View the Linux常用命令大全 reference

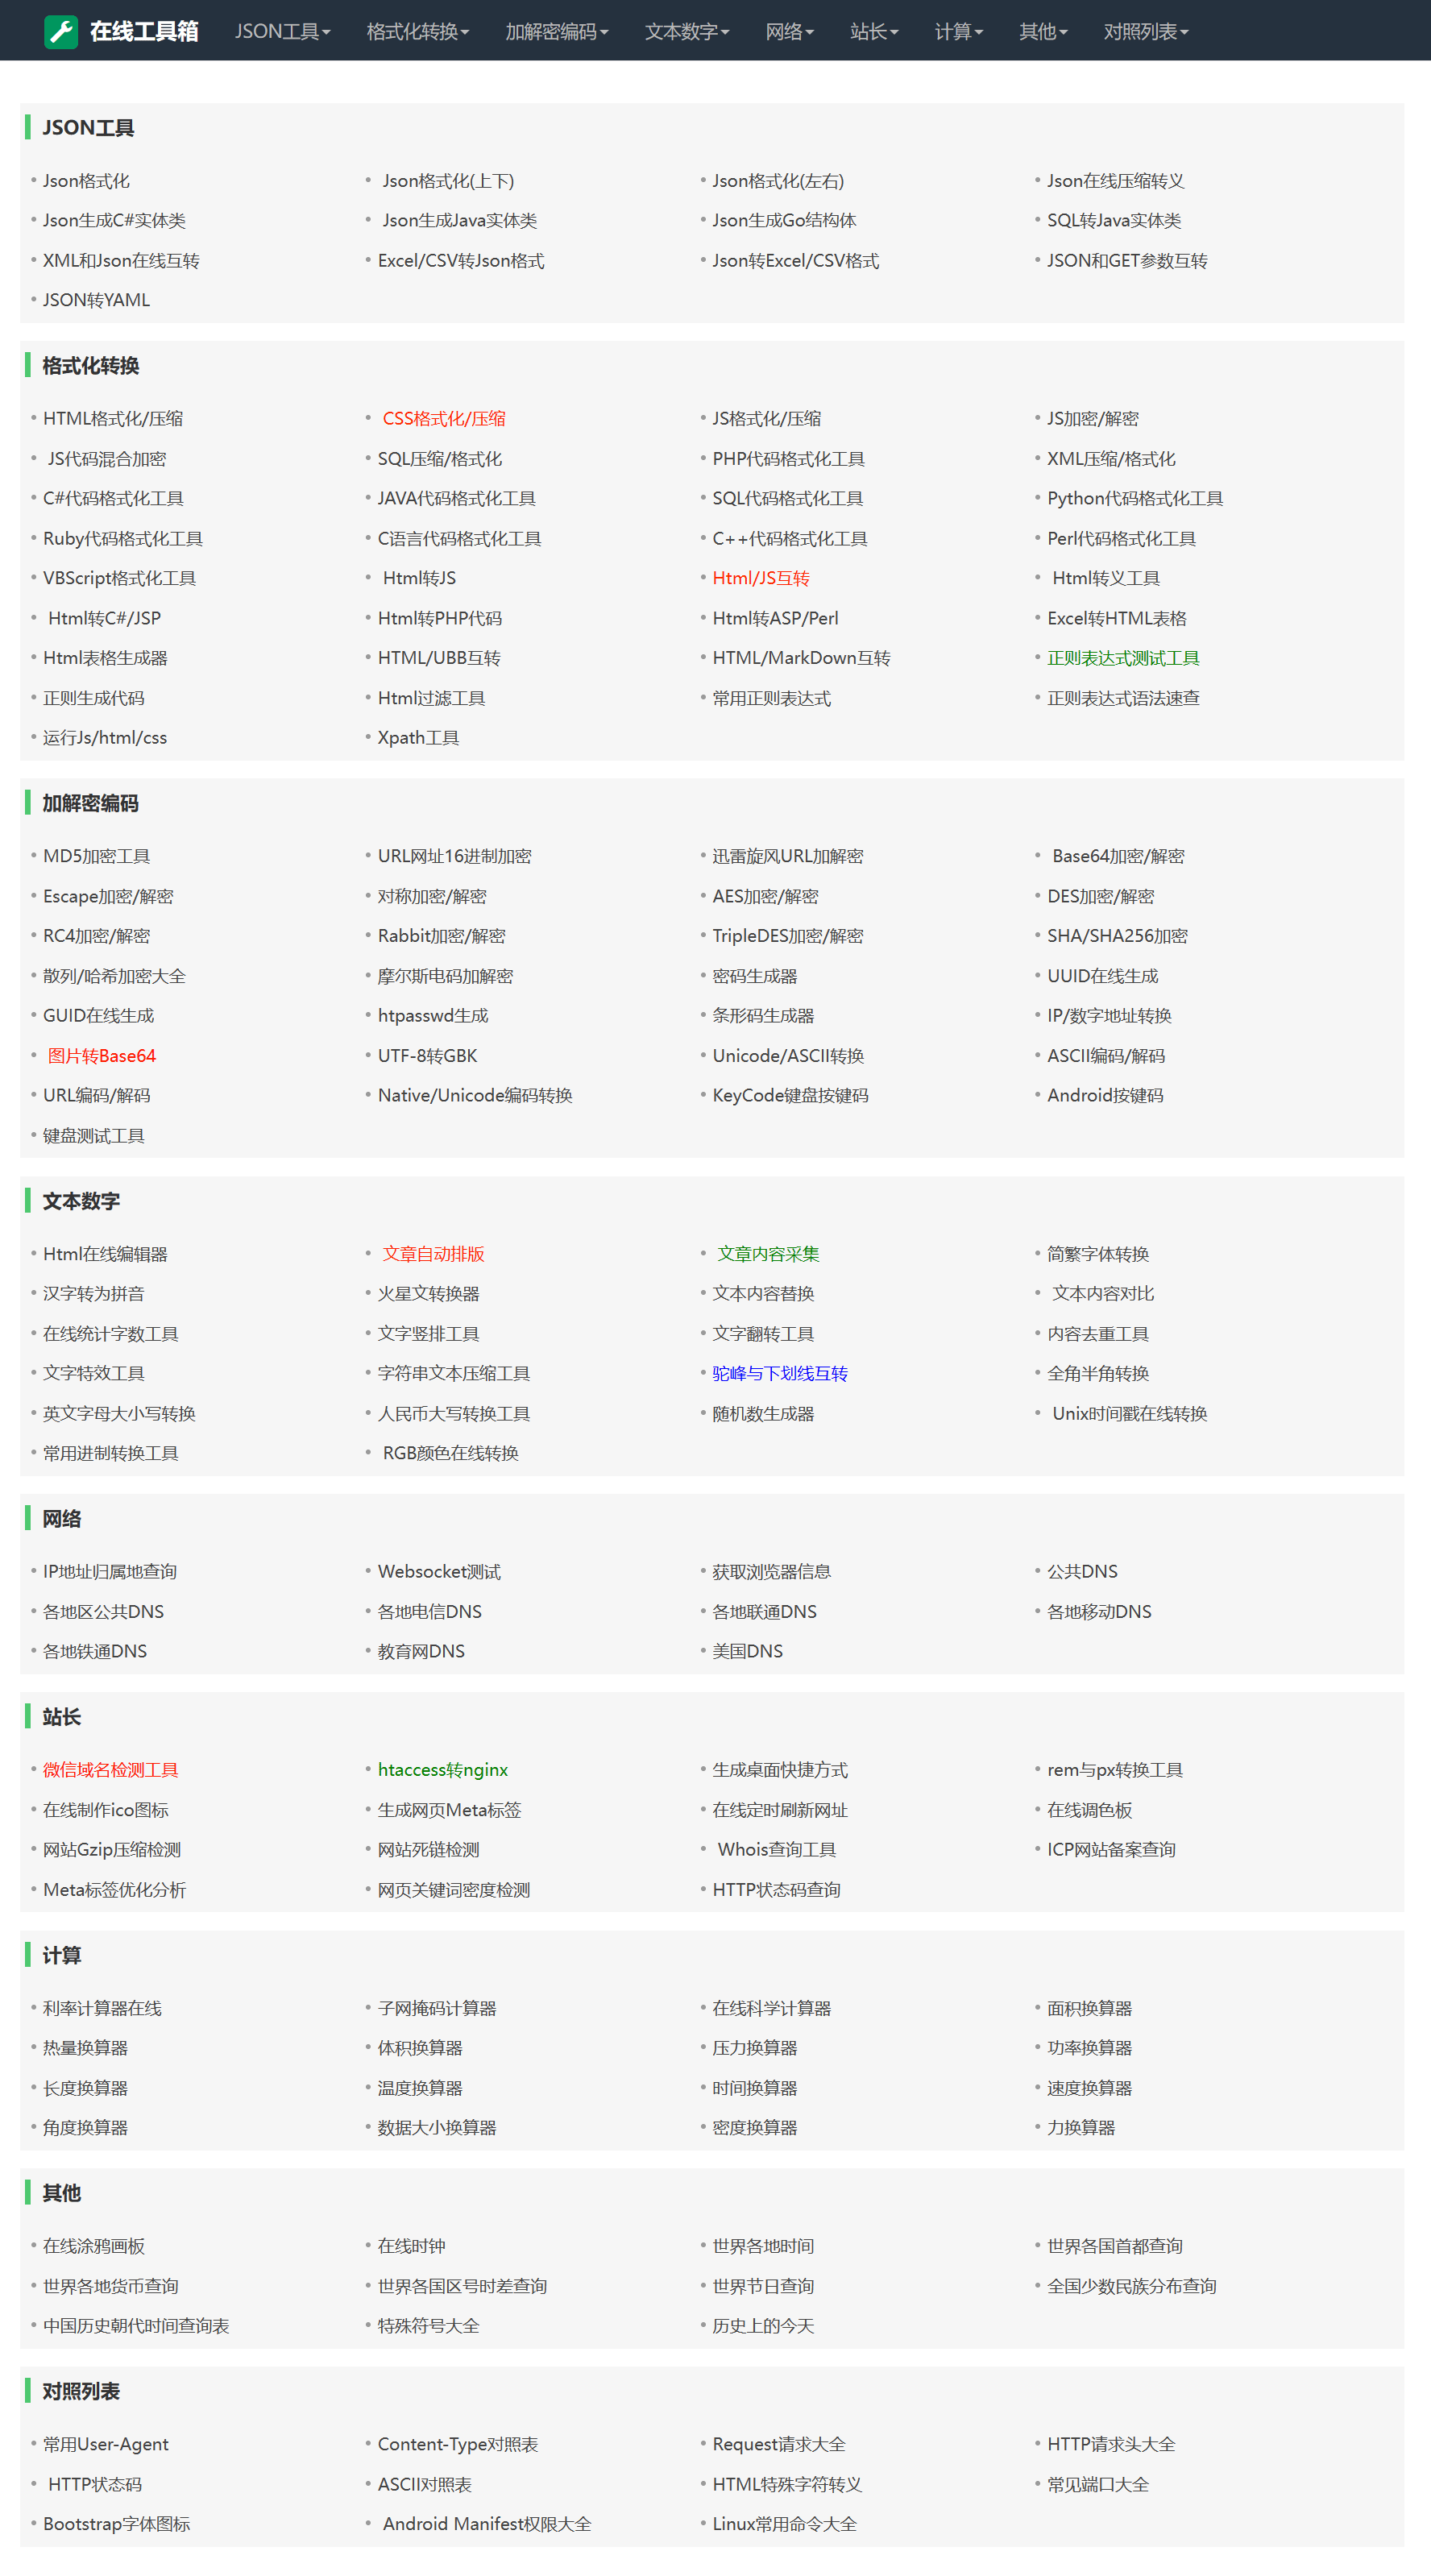click(784, 2524)
